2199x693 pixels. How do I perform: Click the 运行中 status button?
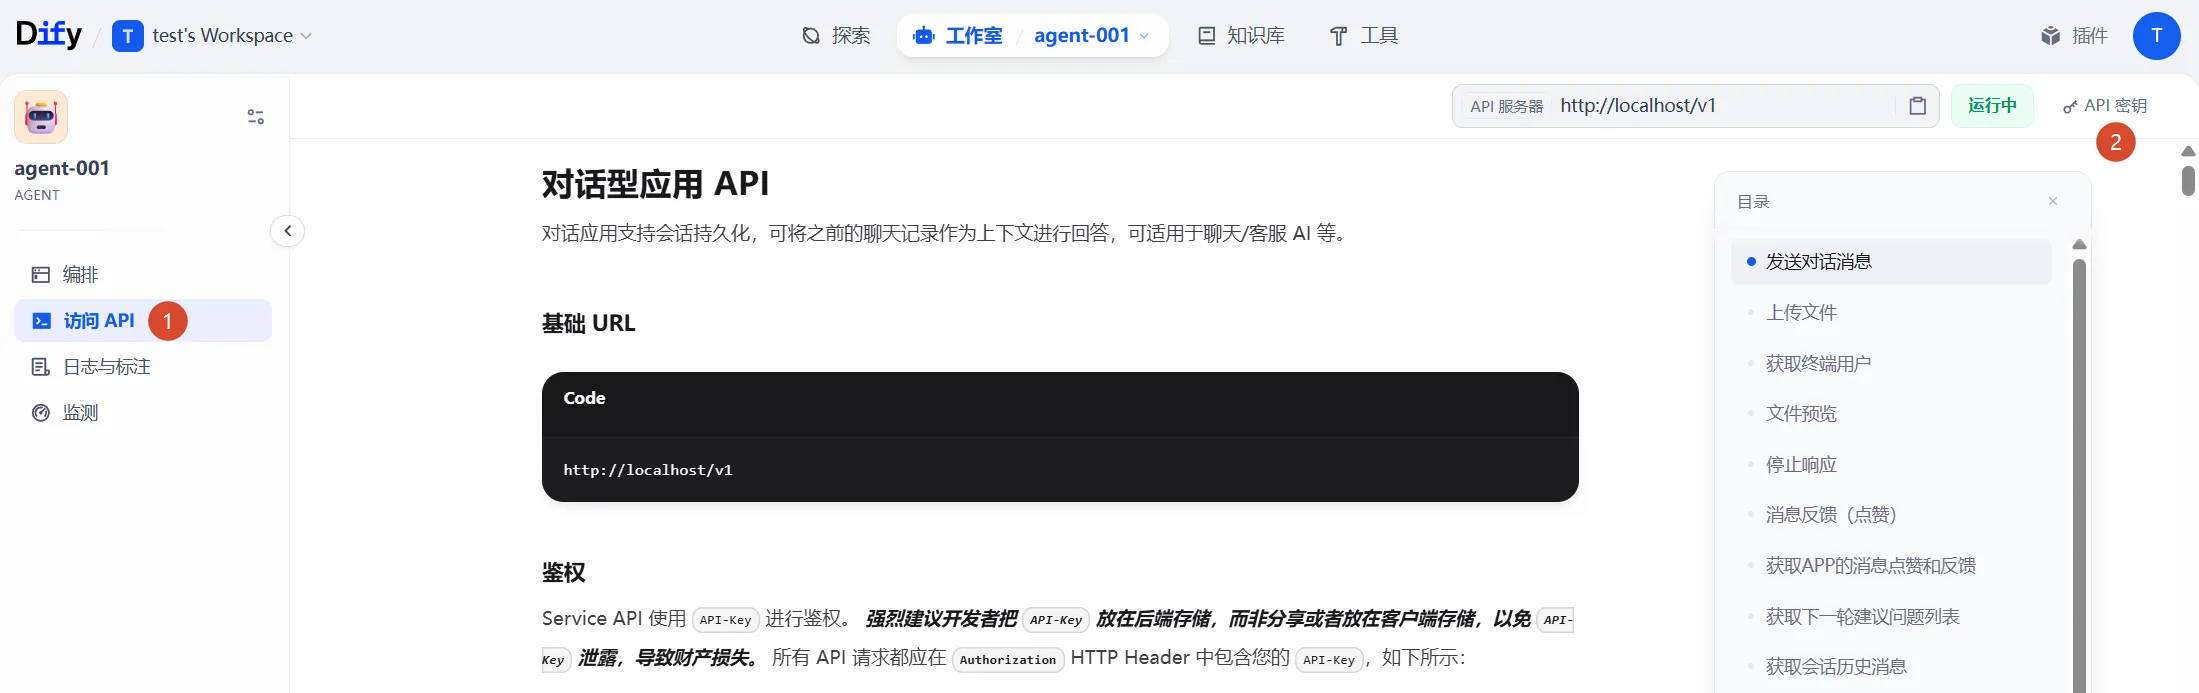point(1992,106)
